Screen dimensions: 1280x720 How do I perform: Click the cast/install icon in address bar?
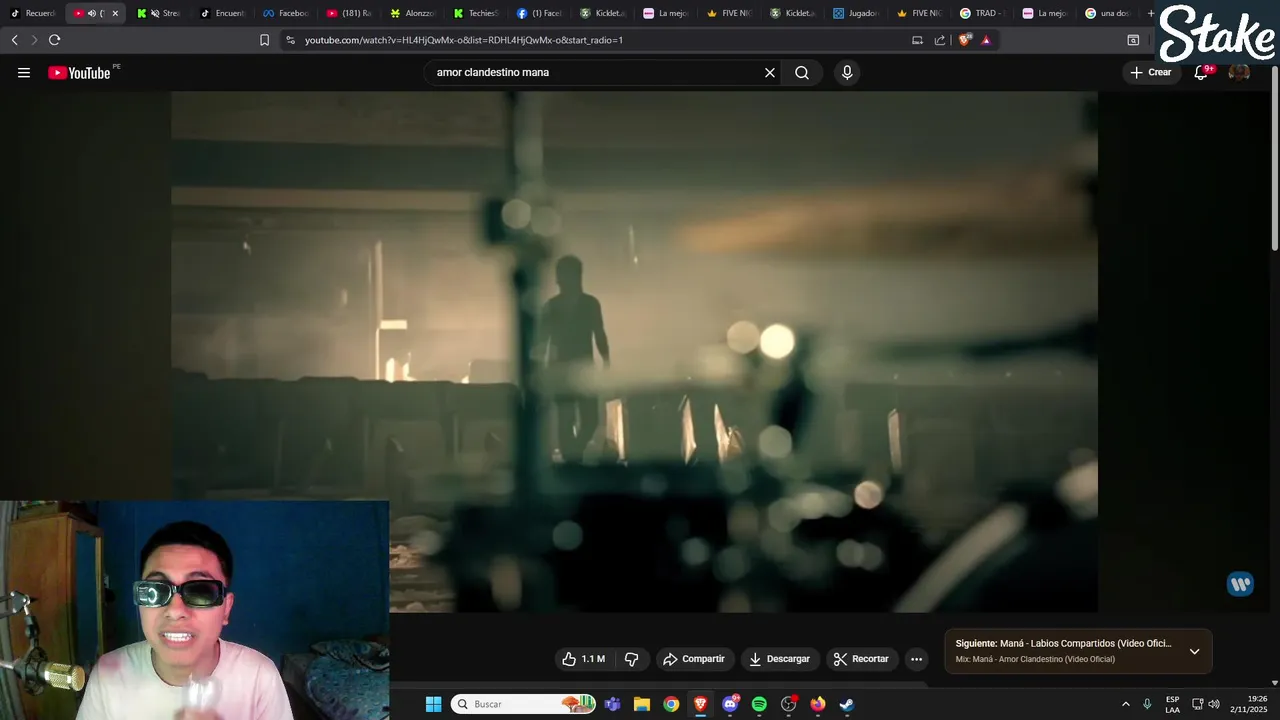(917, 40)
